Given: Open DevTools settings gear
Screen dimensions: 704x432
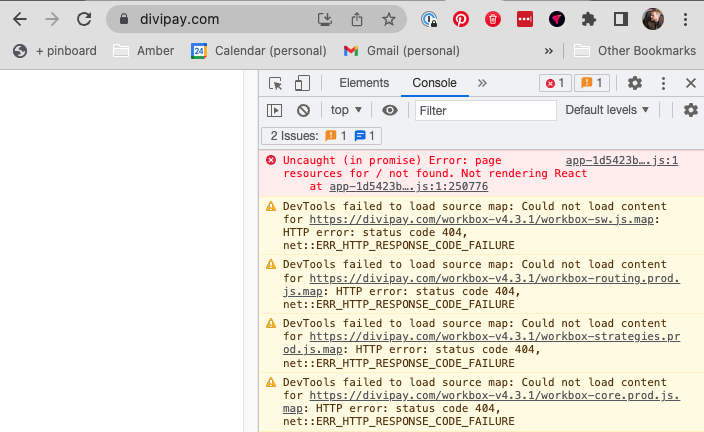Looking at the screenshot, I should (634, 83).
